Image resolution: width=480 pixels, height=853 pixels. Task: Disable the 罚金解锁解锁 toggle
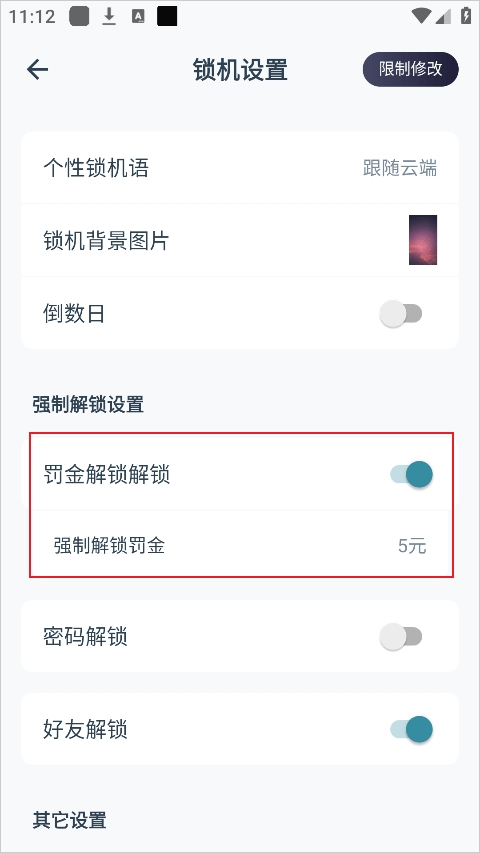pos(411,474)
